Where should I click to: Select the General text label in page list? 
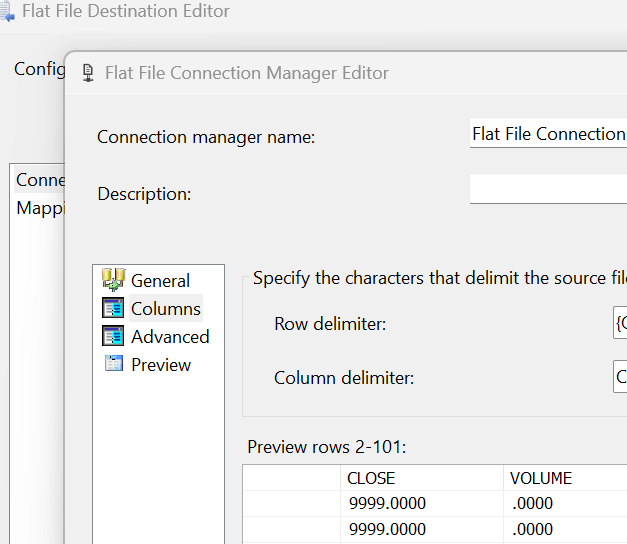coord(160,281)
